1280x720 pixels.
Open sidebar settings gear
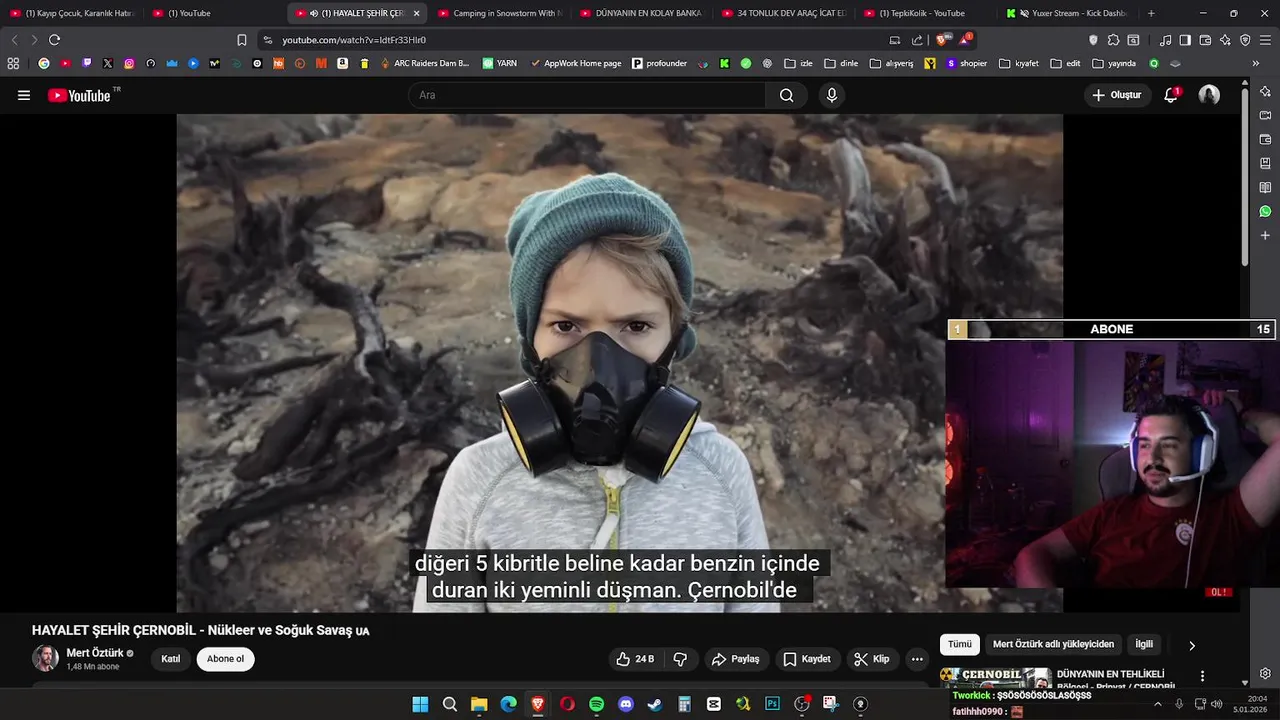pyautogui.click(x=1265, y=674)
